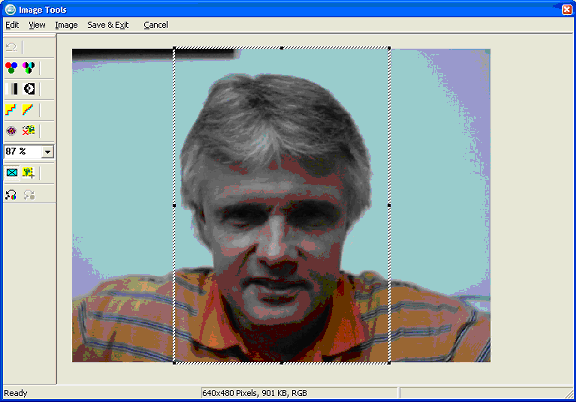576x402 pixels.
Task: Click Cancel in the menu bar
Action: [x=156, y=25]
